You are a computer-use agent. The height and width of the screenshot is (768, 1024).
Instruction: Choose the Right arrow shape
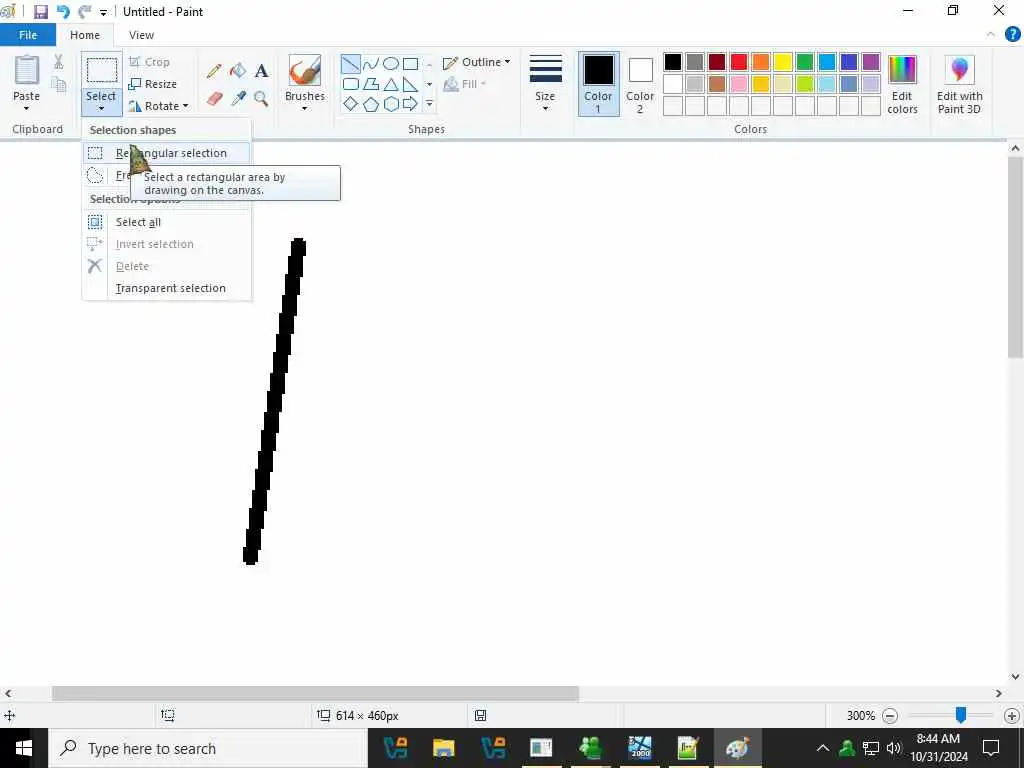coord(410,104)
